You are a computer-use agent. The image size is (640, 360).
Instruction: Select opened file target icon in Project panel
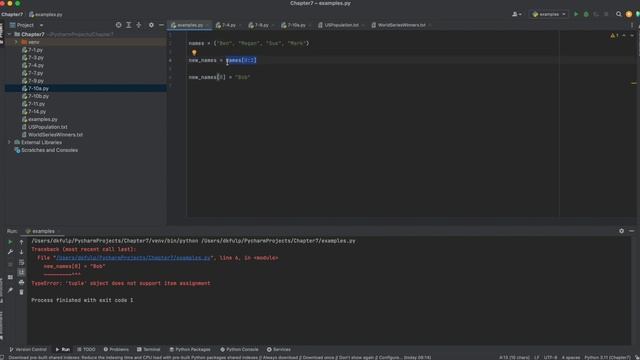click(118, 25)
